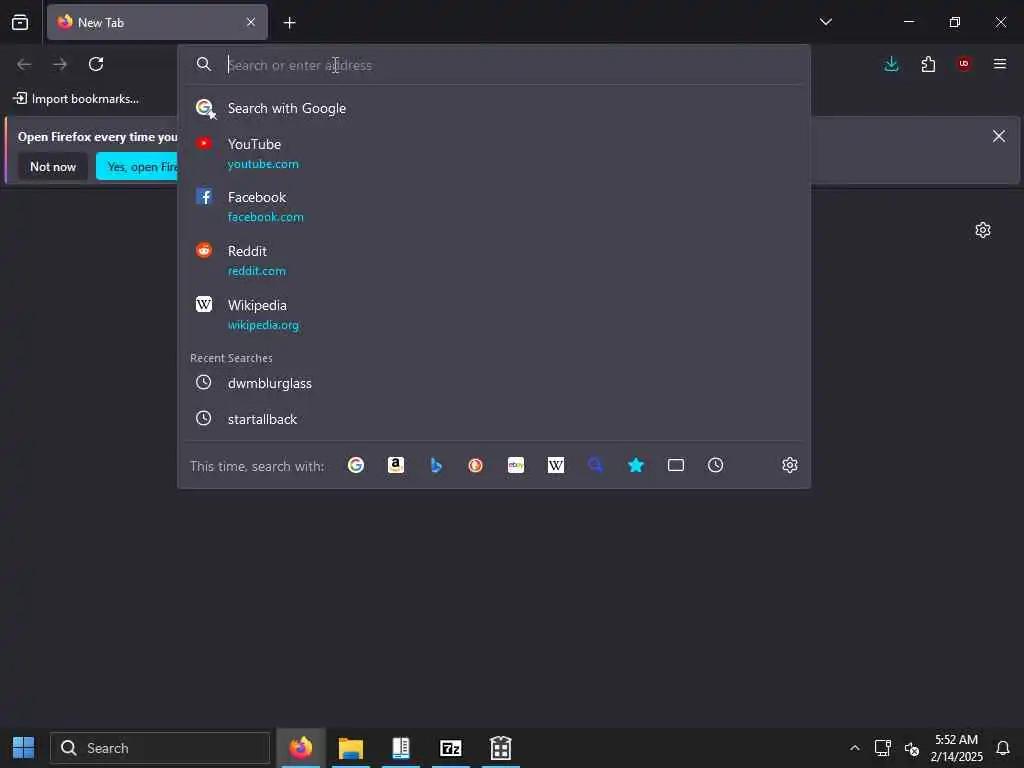Viewport: 1024px width, 768px height.
Task: Choose Search with Google suggestion
Action: (494, 108)
